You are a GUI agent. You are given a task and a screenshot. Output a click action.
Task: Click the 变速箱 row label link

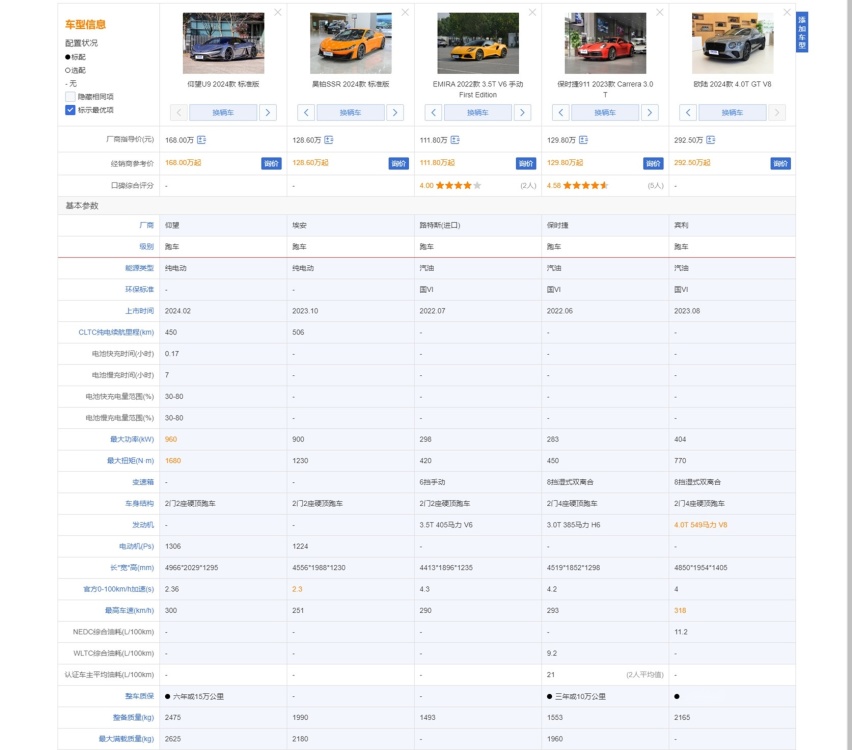(x=143, y=482)
